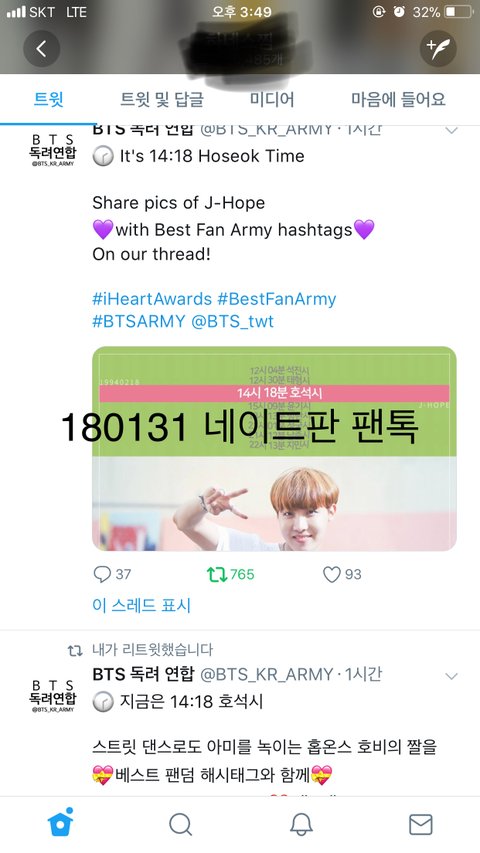
Task: Select the 트윗 tab
Action: 48,100
